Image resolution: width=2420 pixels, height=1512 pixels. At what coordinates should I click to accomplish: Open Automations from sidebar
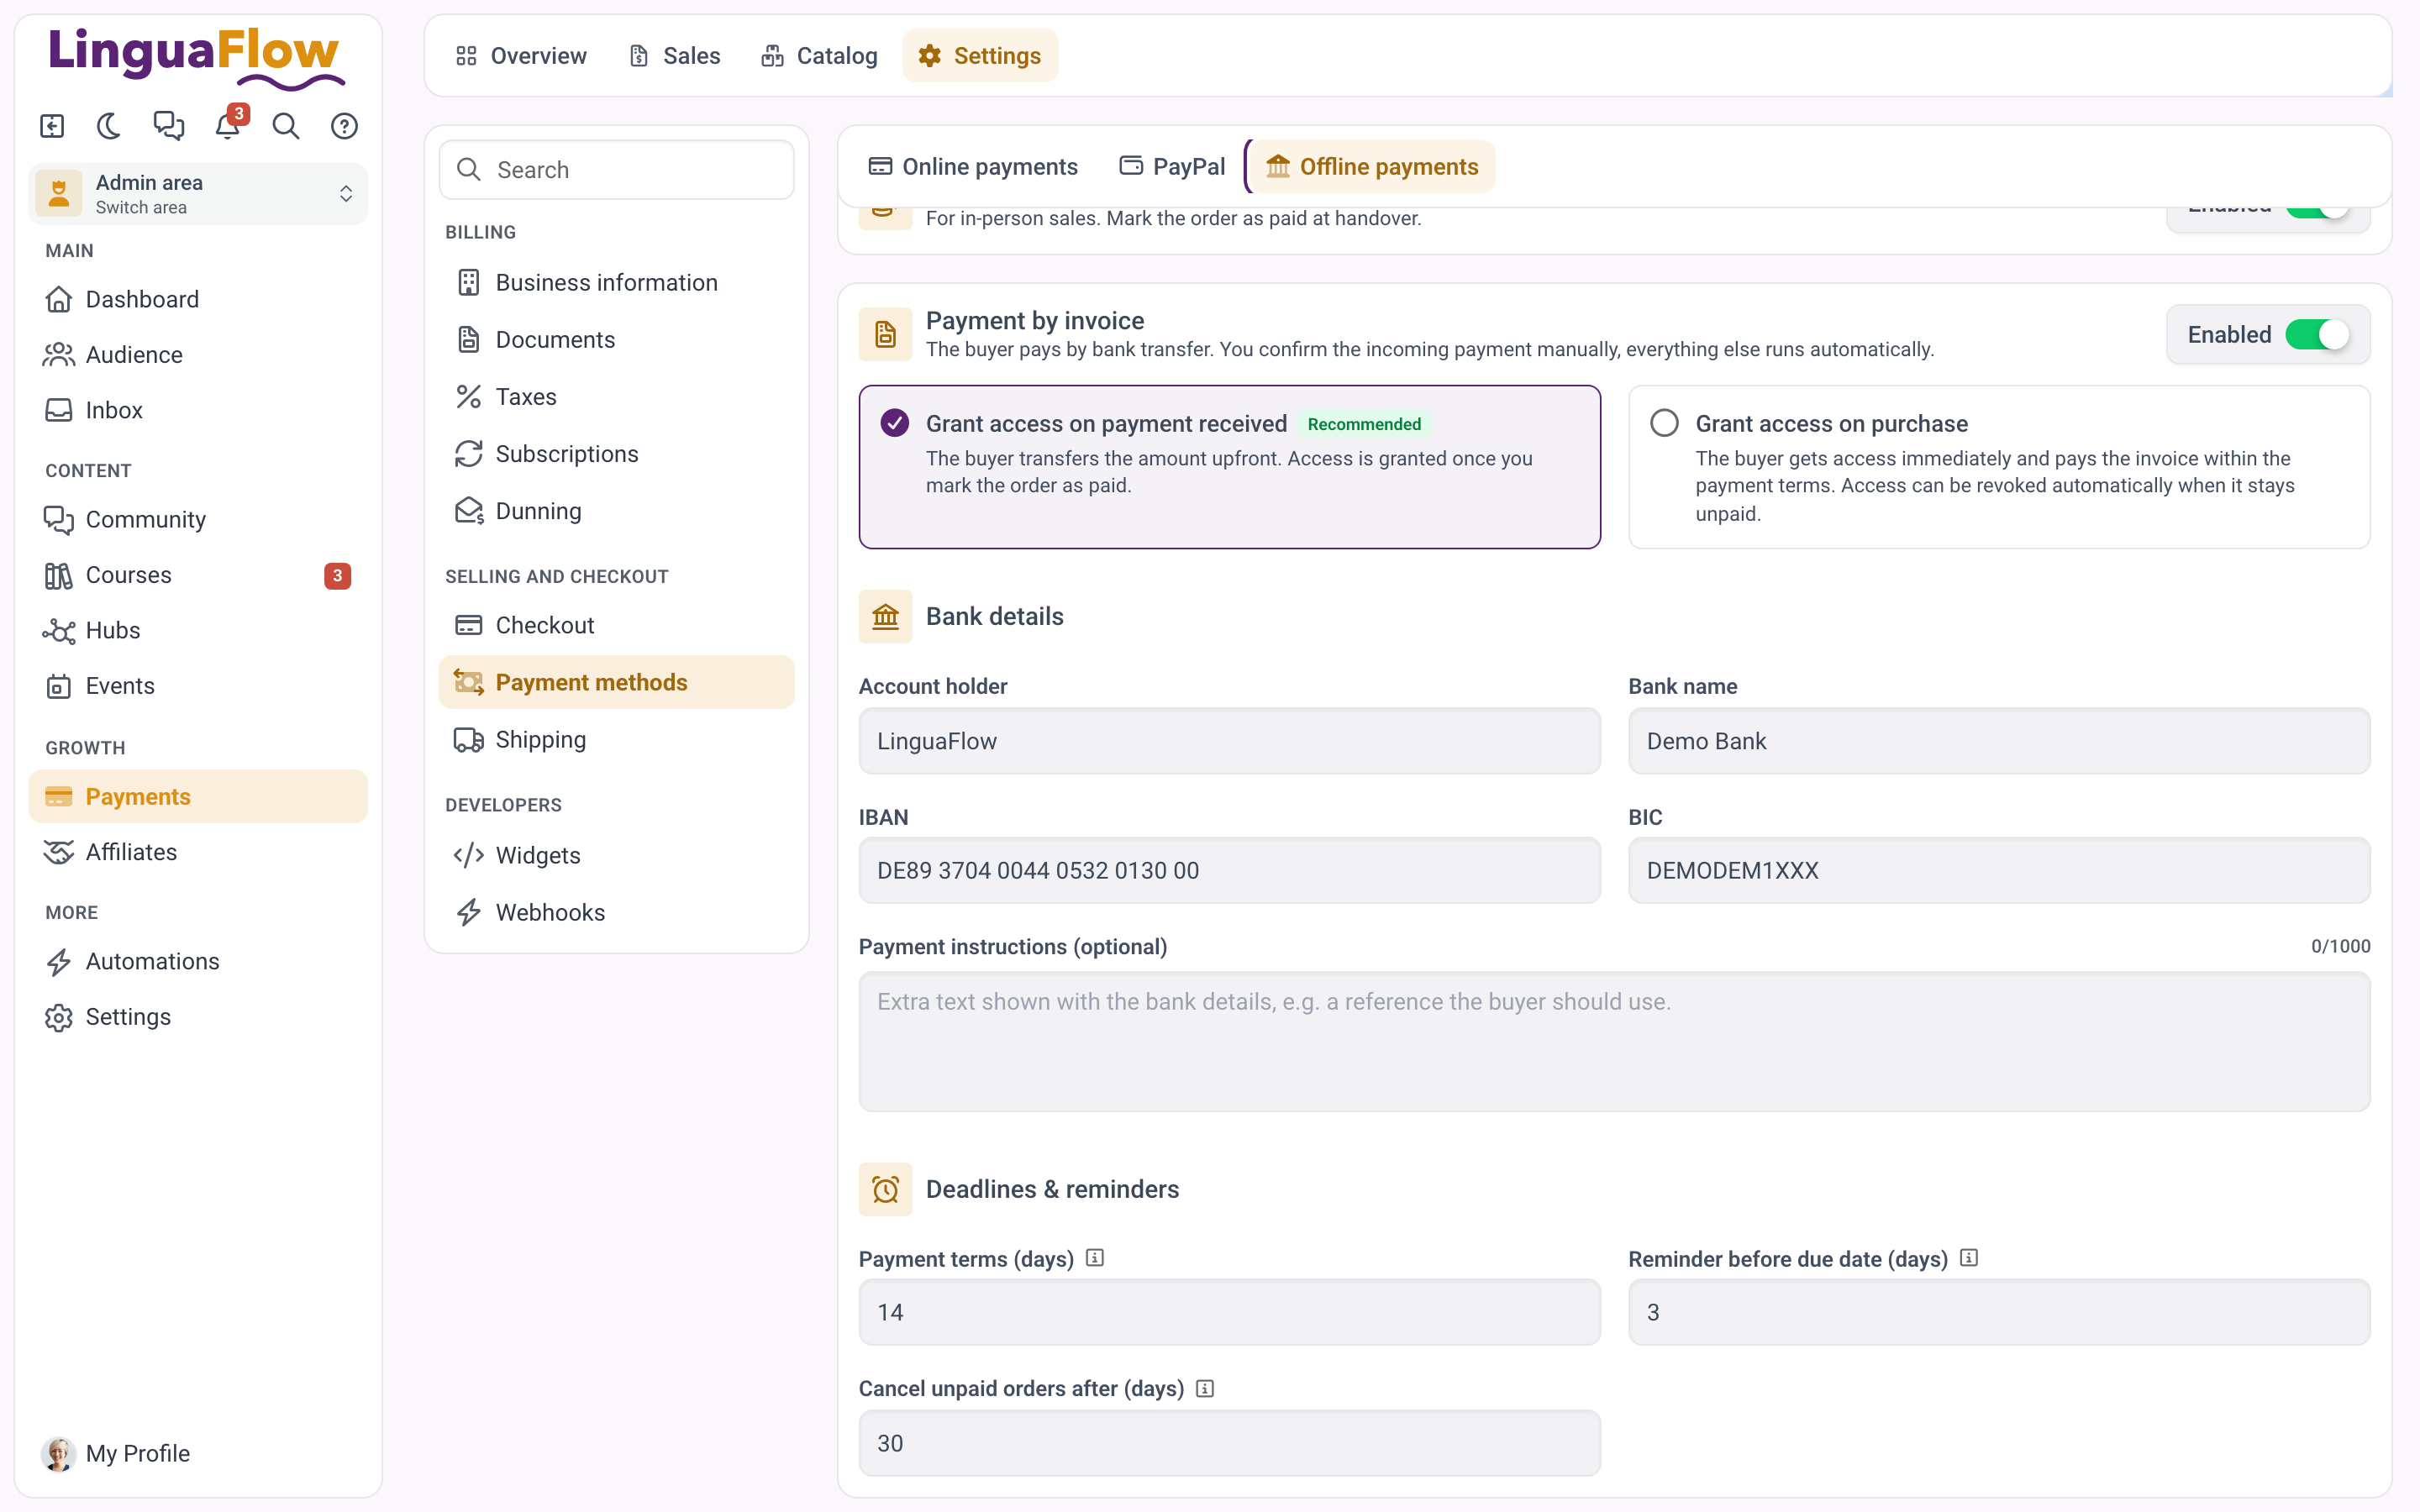(x=198, y=961)
